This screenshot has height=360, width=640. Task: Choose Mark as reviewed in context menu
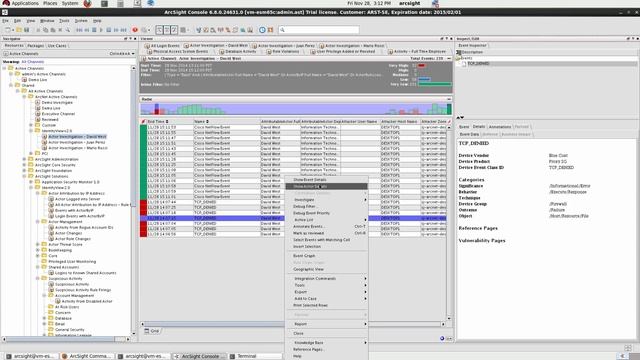pyautogui.click(x=327, y=233)
